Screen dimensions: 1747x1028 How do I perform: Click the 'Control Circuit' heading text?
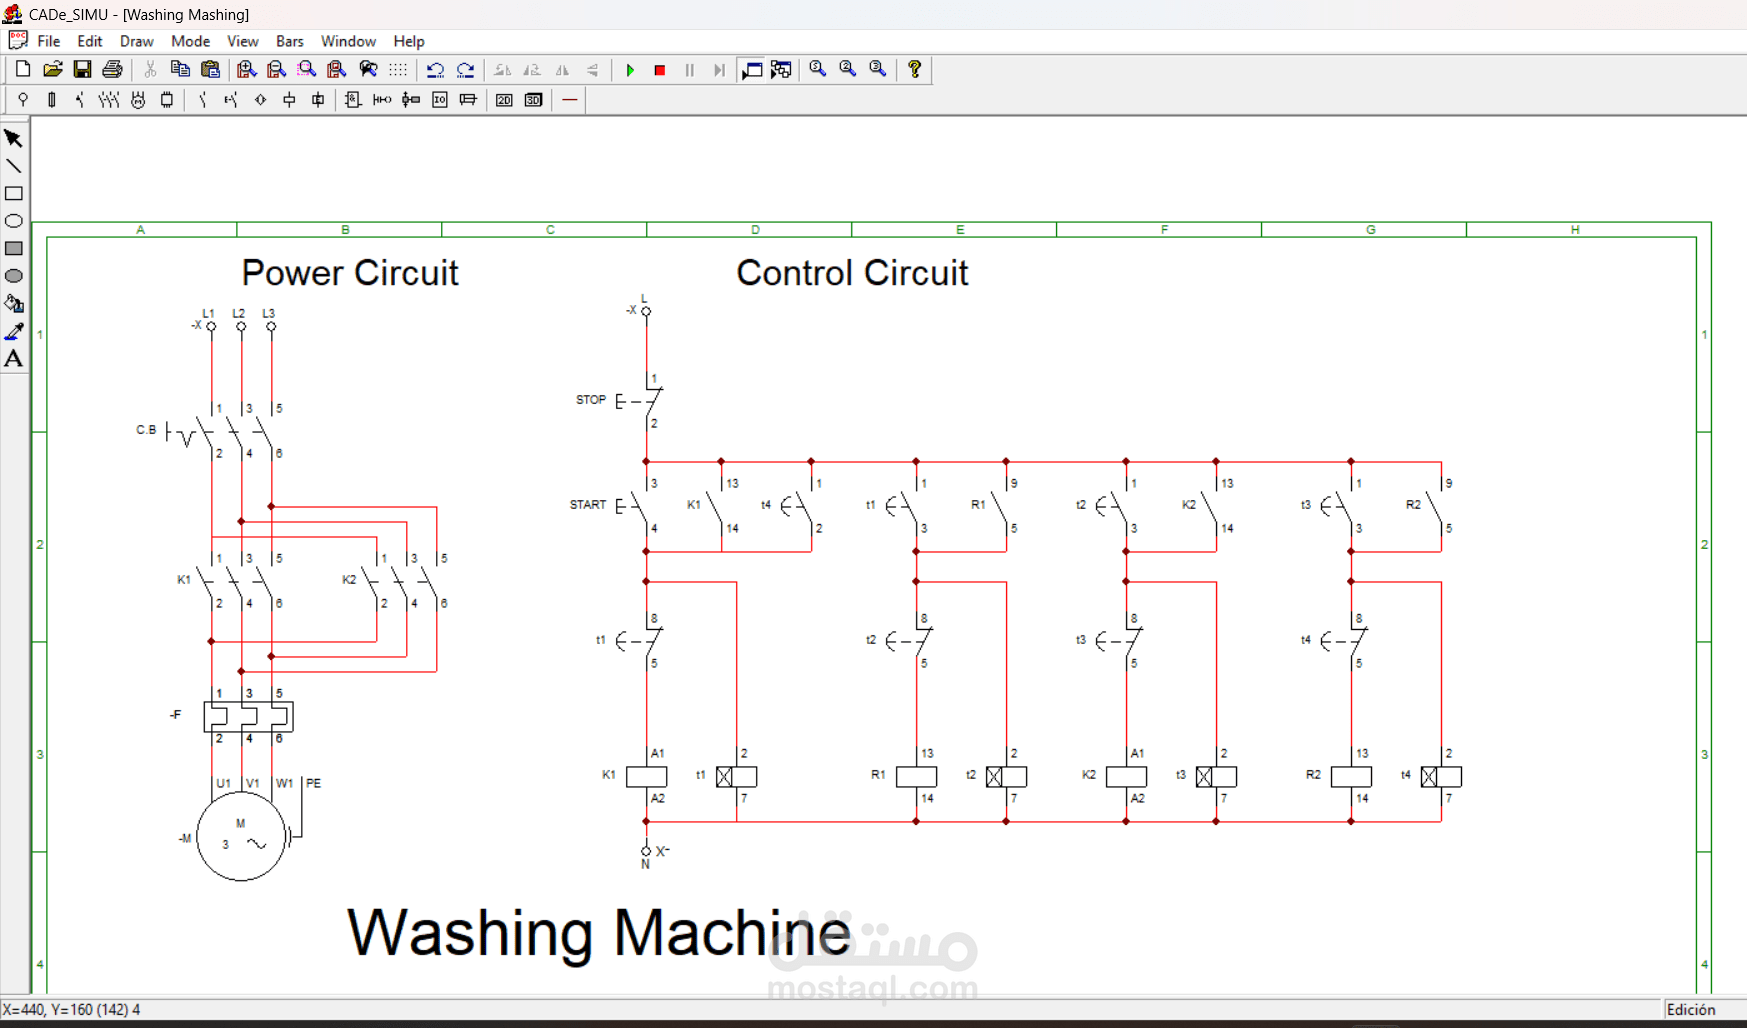point(852,273)
